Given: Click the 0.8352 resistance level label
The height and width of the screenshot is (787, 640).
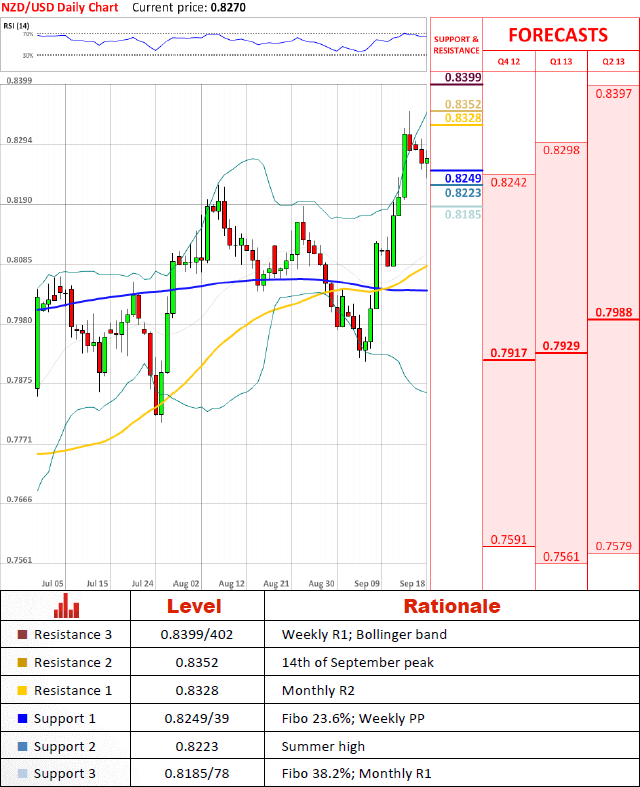Looking at the screenshot, I should [x=463, y=104].
